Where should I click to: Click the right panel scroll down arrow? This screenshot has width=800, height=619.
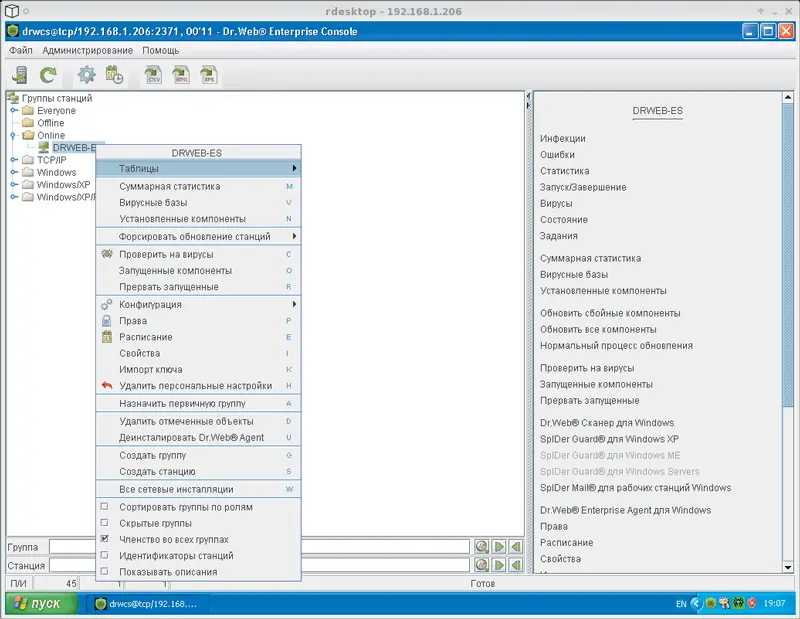click(x=788, y=567)
